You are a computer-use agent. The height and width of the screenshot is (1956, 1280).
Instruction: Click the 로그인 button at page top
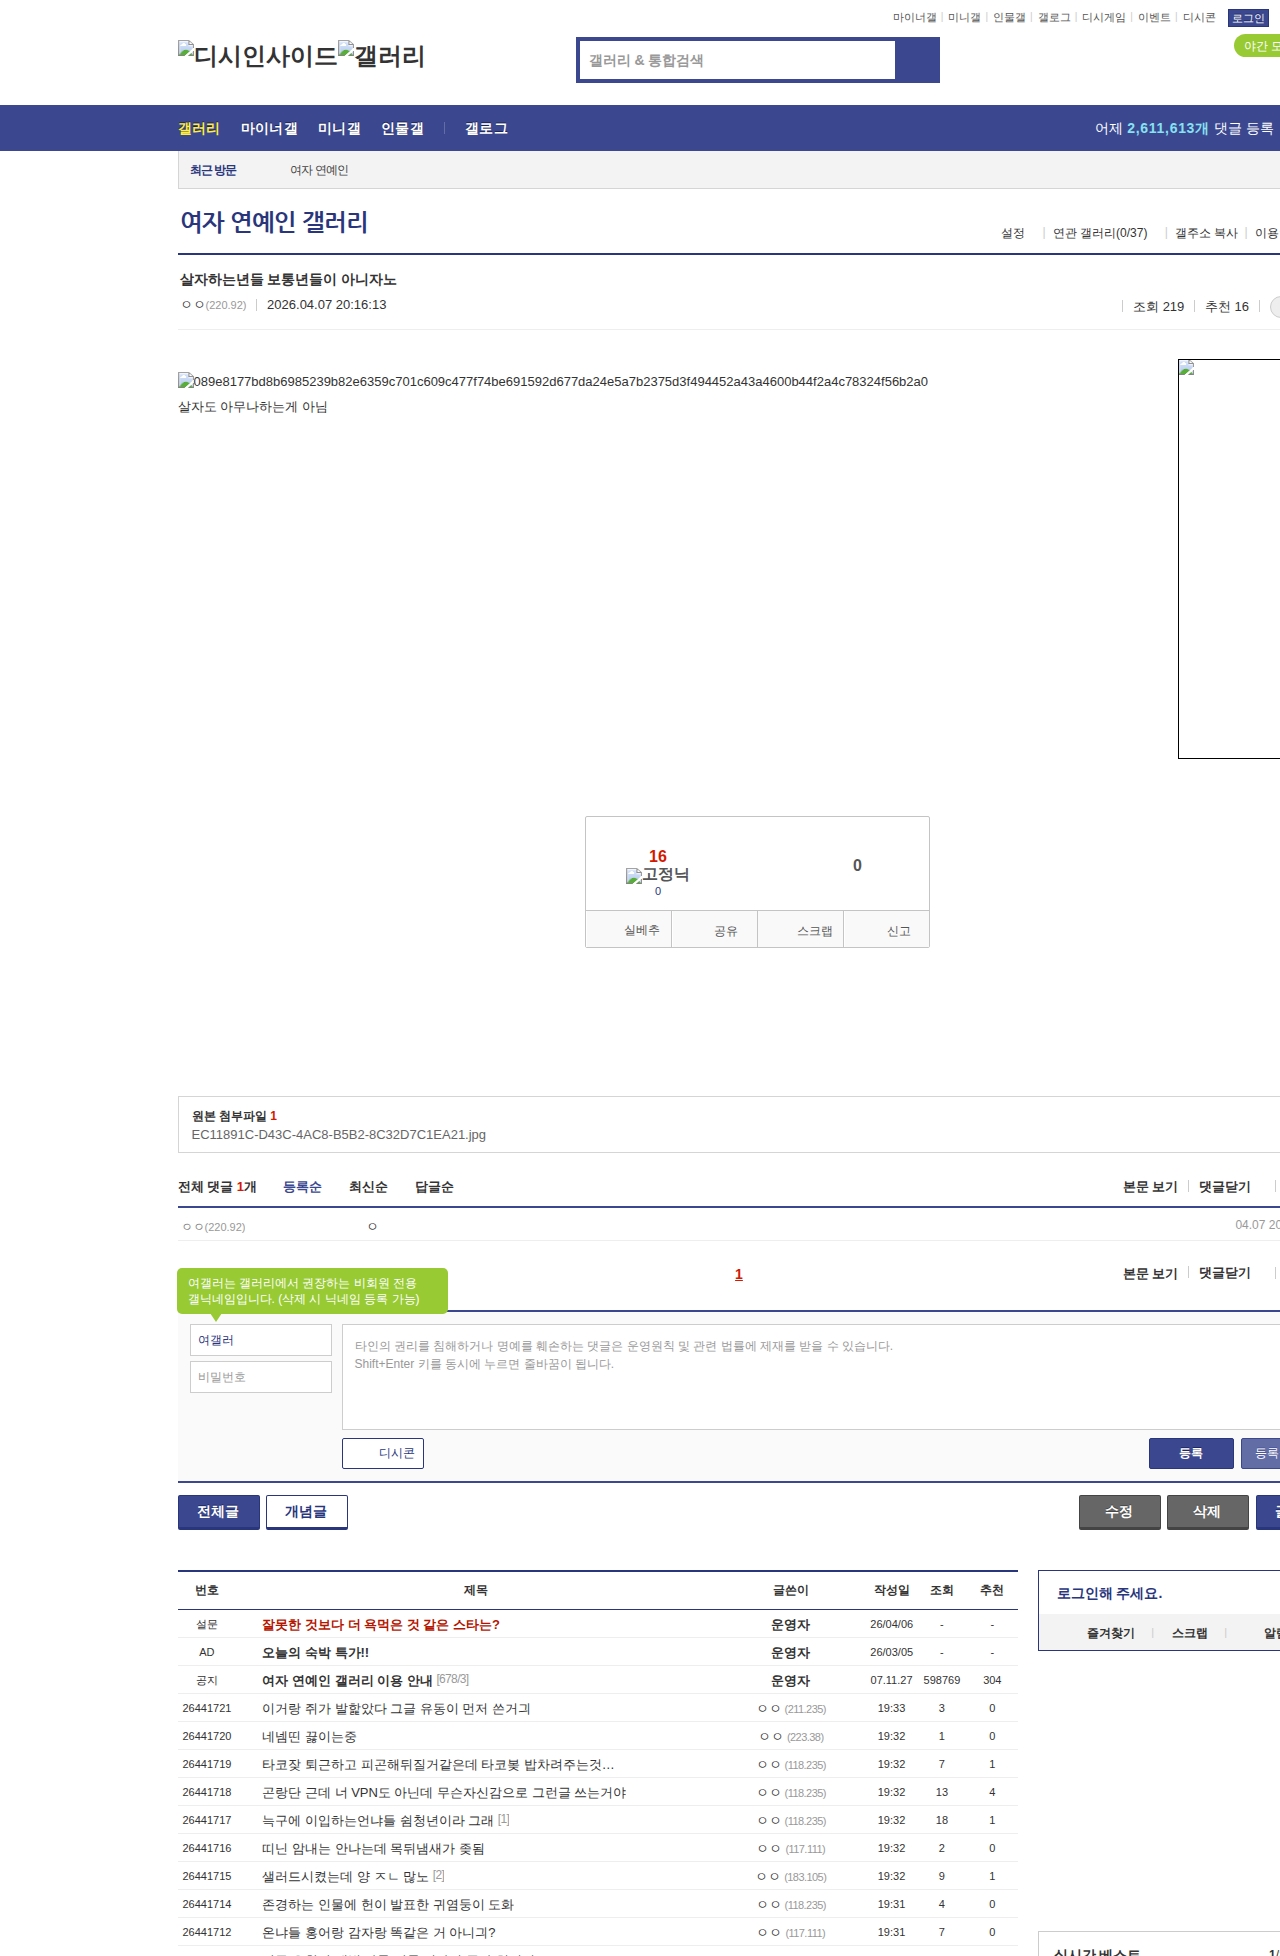pyautogui.click(x=1248, y=18)
